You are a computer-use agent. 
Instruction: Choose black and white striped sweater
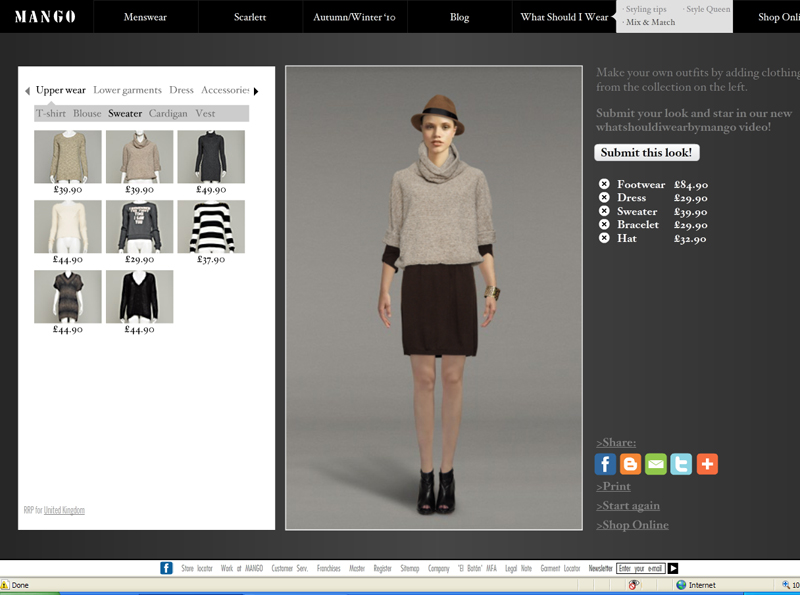211,227
